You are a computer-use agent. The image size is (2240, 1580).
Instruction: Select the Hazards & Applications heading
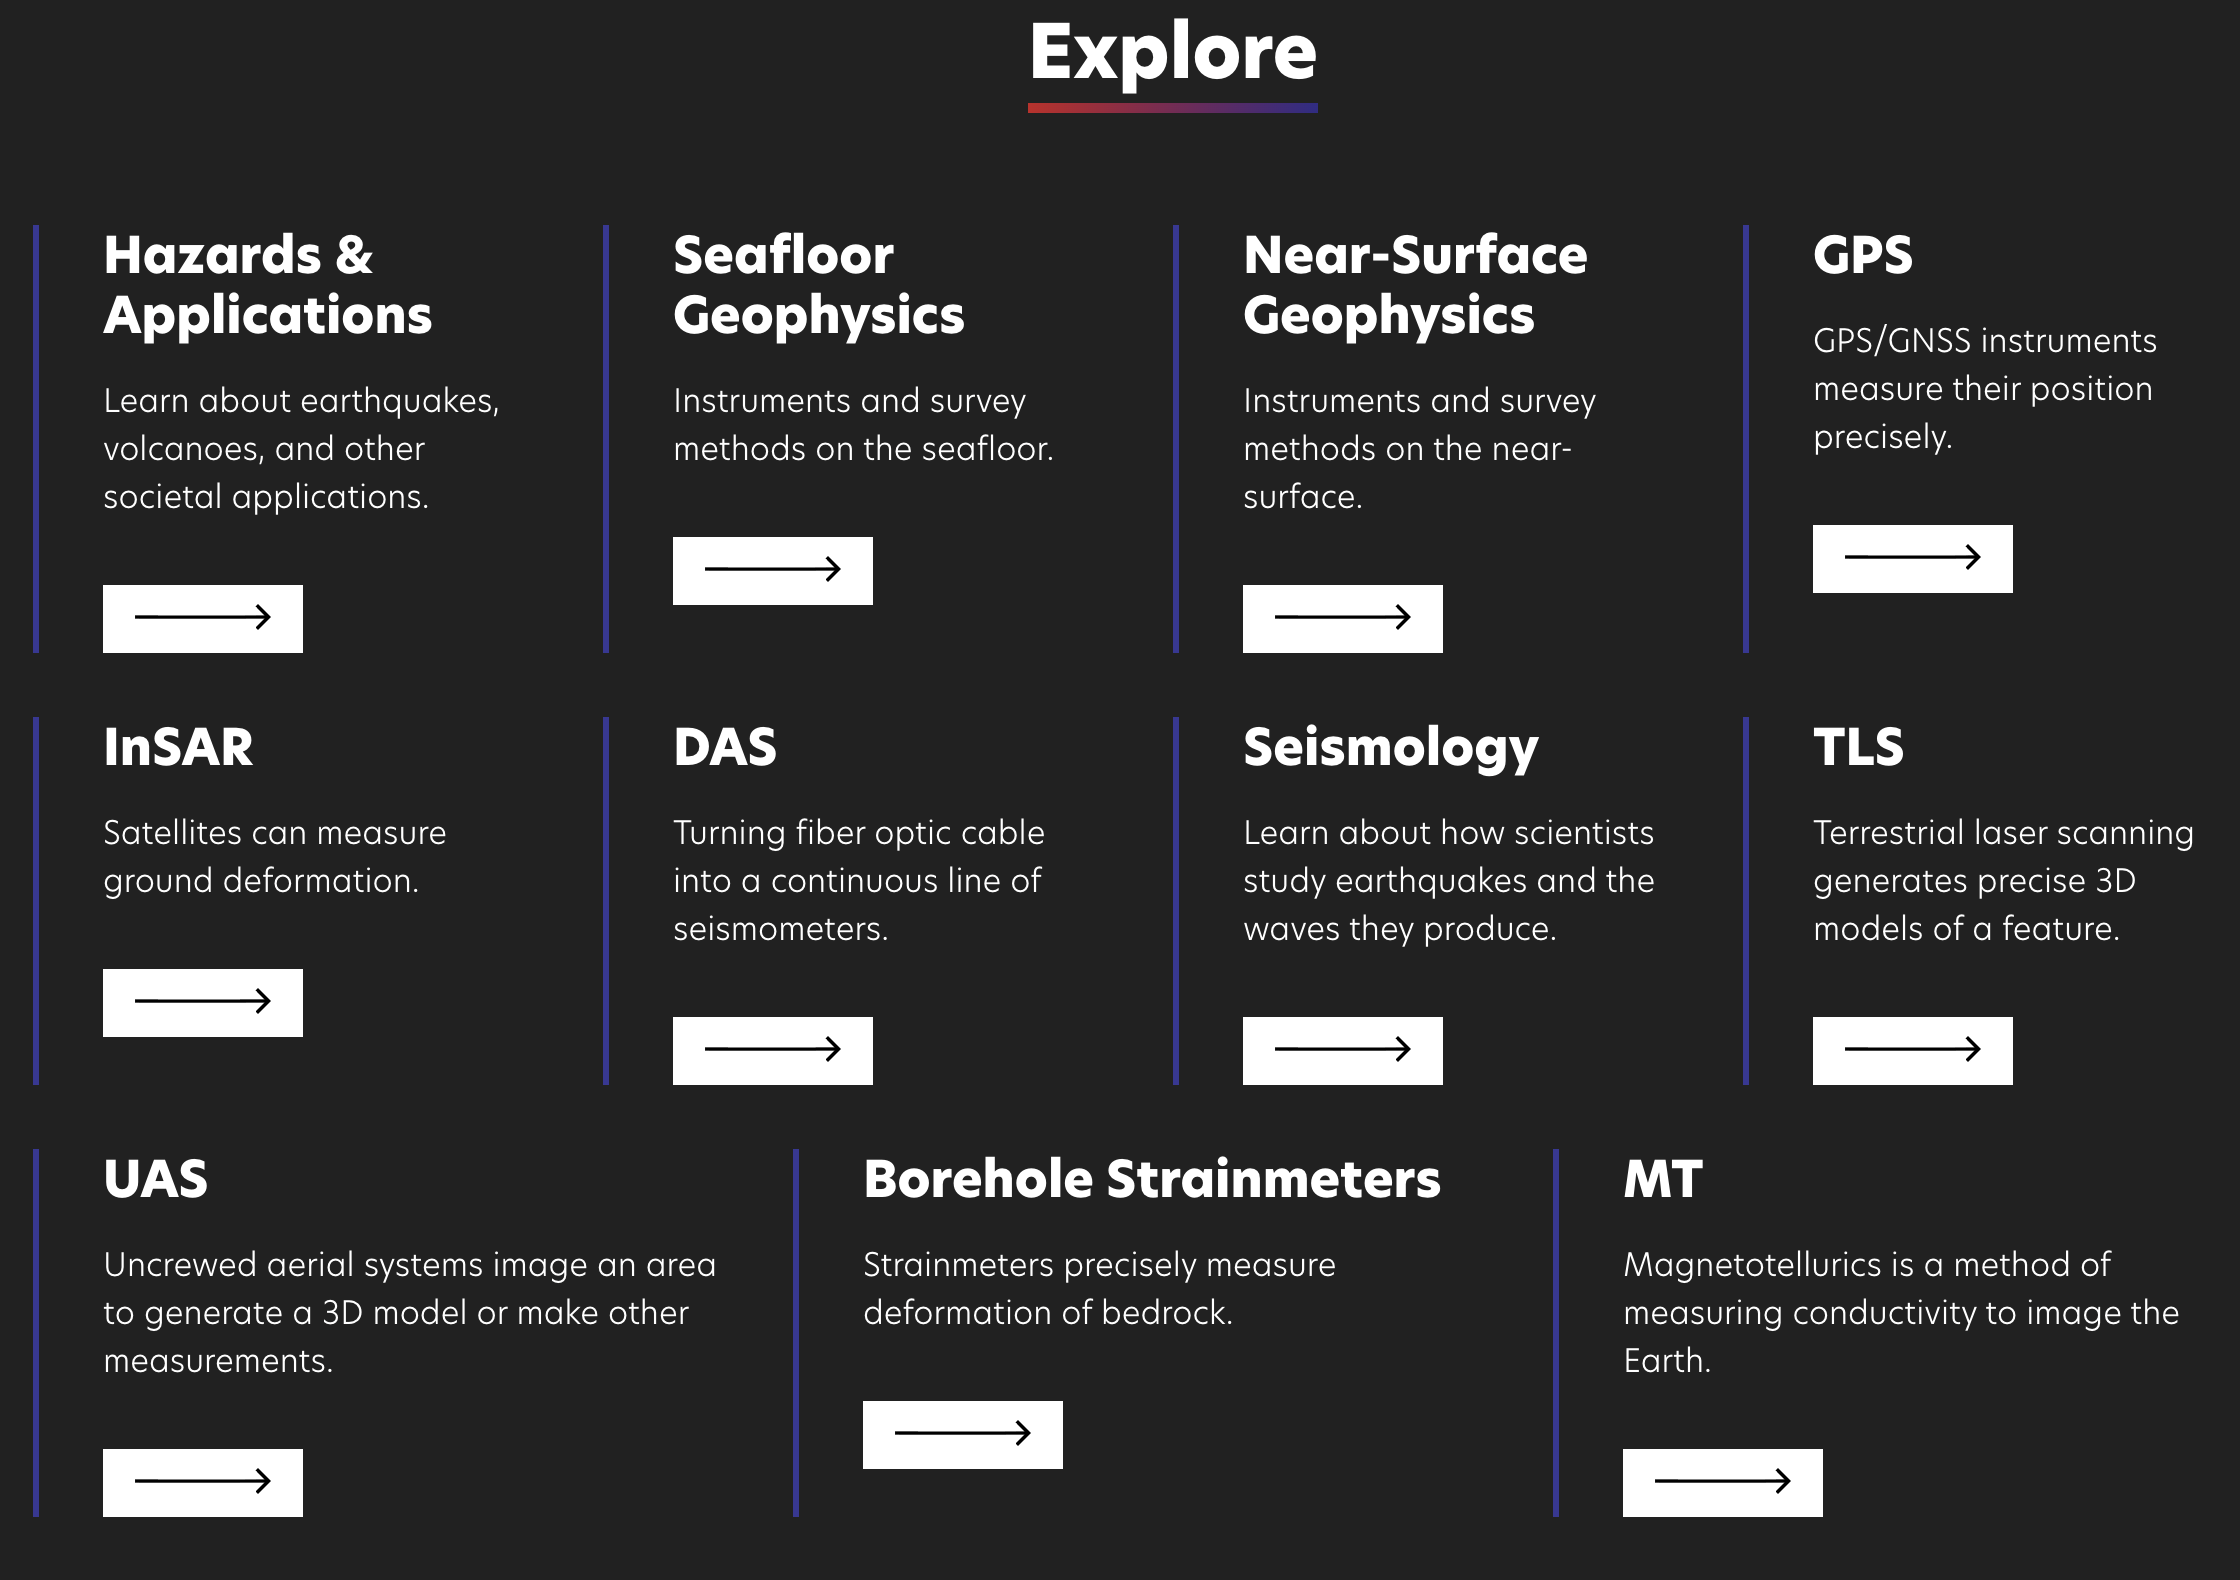click(268, 285)
